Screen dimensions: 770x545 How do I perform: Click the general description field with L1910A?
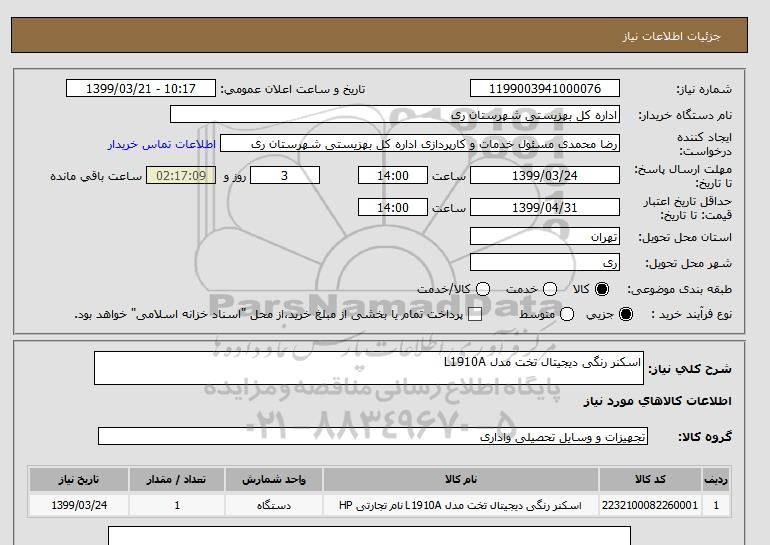(369, 368)
